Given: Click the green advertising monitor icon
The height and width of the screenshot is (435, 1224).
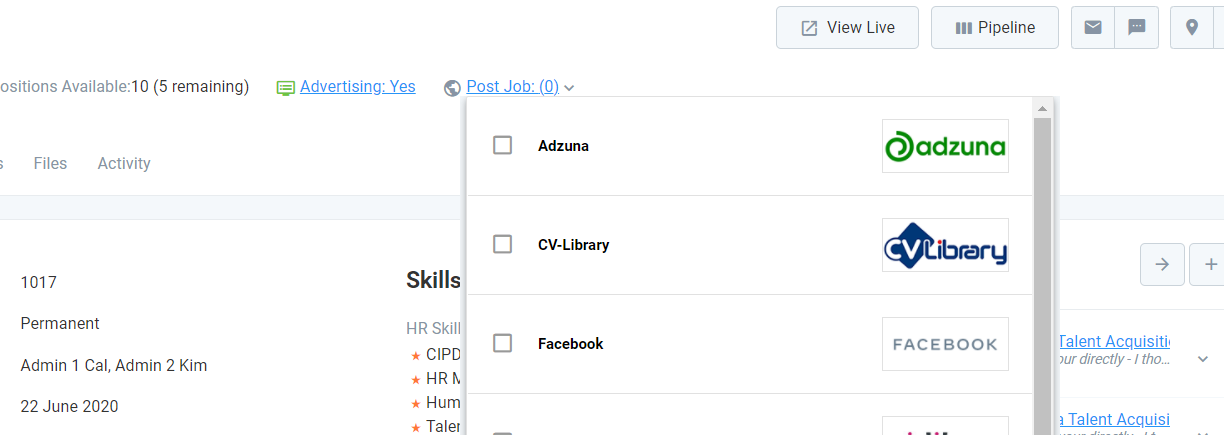Looking at the screenshot, I should click(286, 88).
